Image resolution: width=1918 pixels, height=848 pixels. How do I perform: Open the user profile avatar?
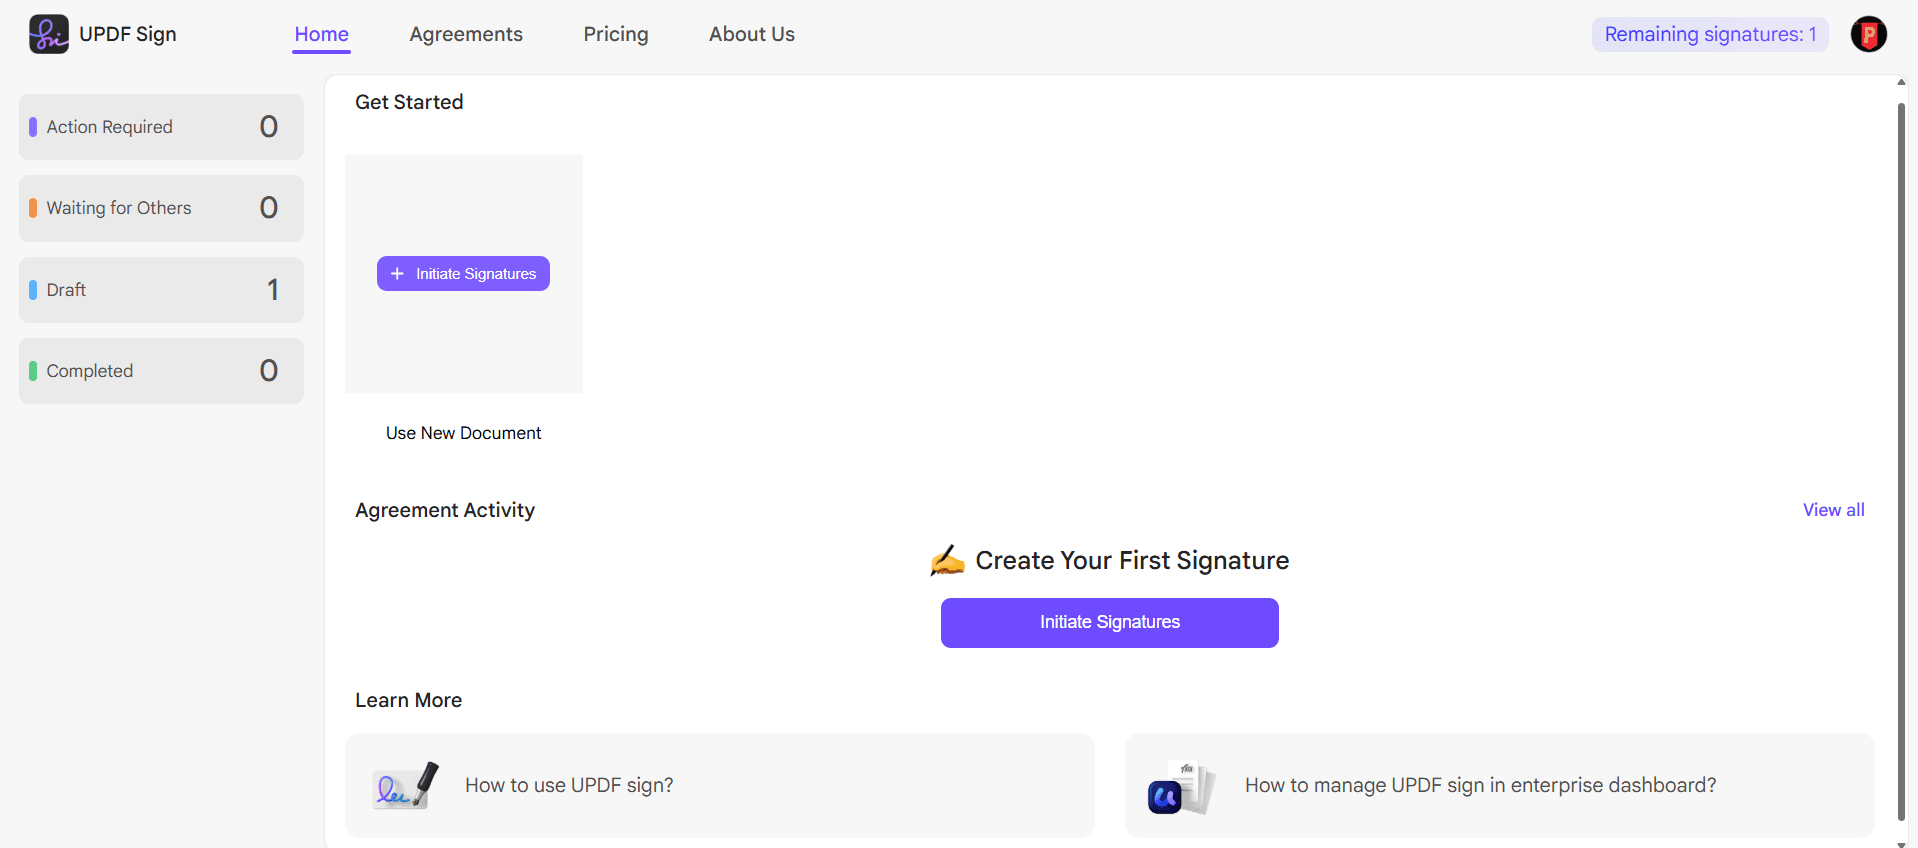click(1868, 34)
